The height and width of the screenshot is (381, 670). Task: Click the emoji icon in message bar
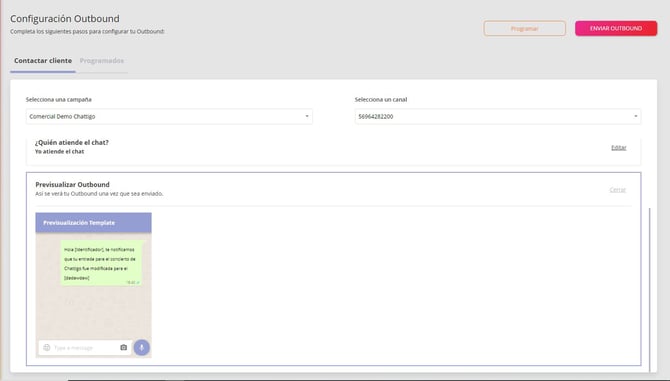click(x=47, y=347)
